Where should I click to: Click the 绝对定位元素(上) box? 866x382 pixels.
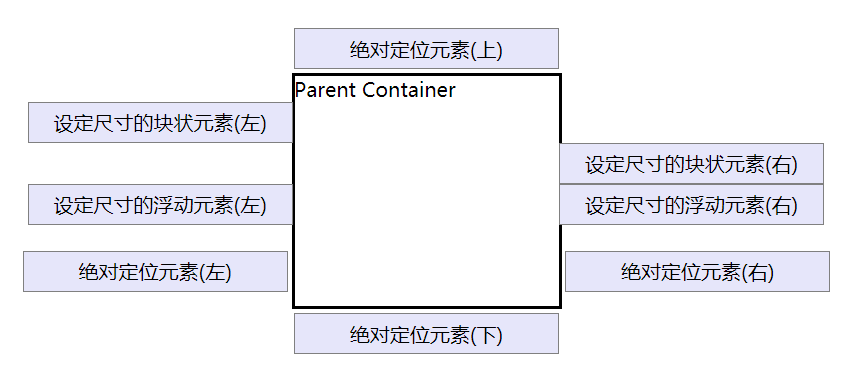(x=426, y=49)
